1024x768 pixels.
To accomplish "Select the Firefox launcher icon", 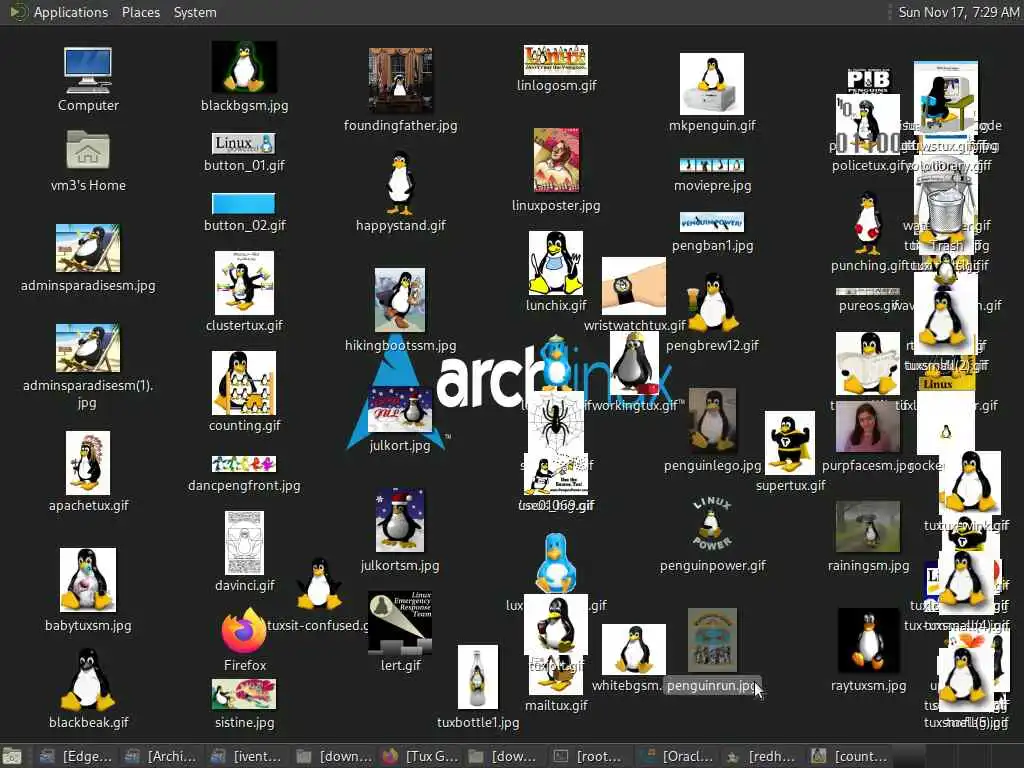I will [x=244, y=630].
